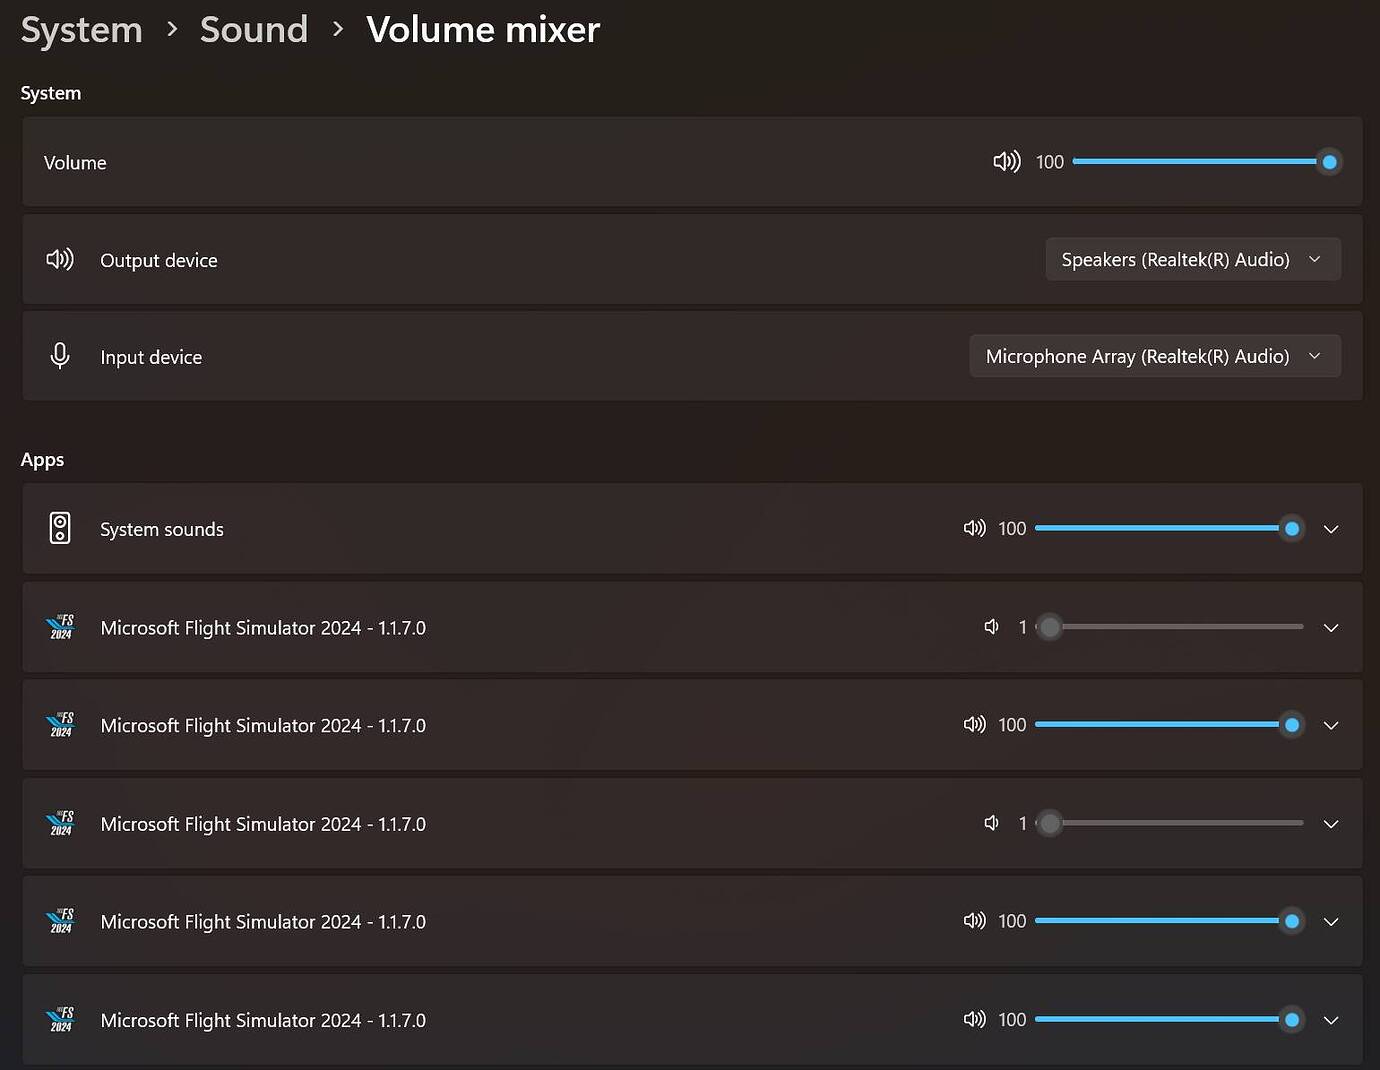Click the last Flight Simulator app logo
This screenshot has width=1380, height=1070.
60,1020
